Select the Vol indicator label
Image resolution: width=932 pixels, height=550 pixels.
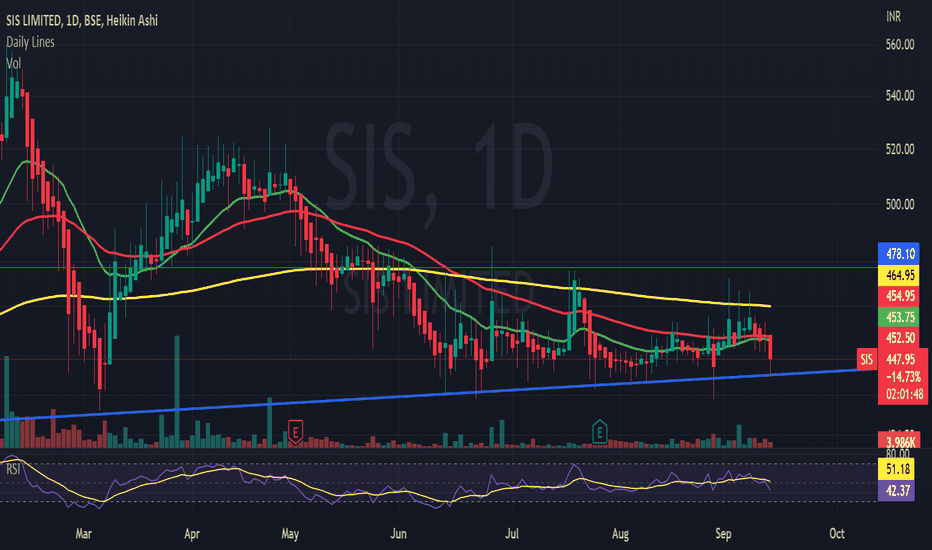(13, 63)
